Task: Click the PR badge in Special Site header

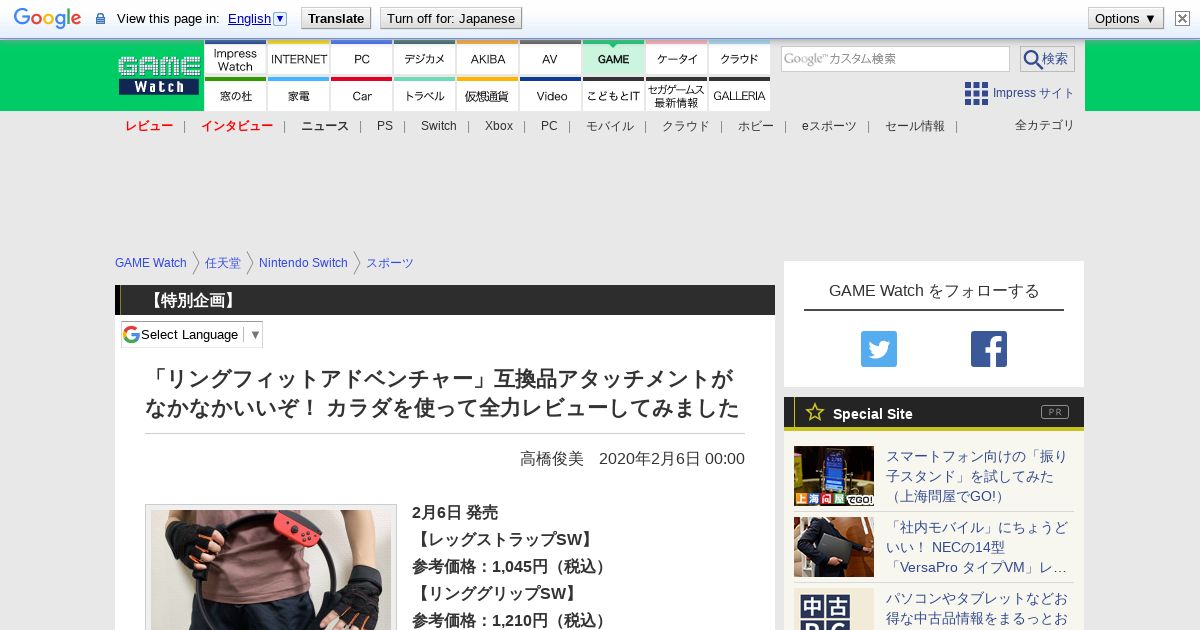Action: pos(1054,412)
